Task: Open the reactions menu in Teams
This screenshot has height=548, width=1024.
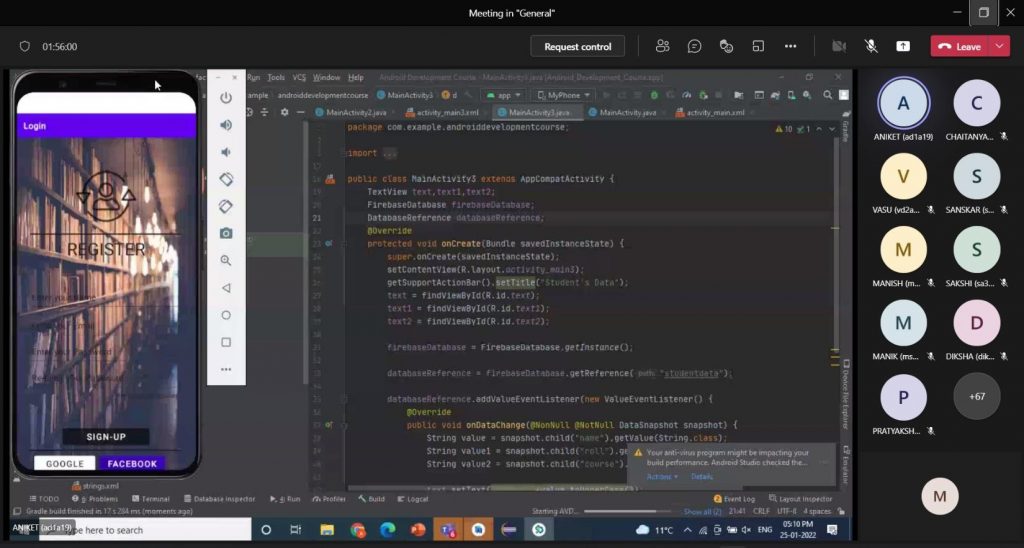Action: tap(726, 46)
